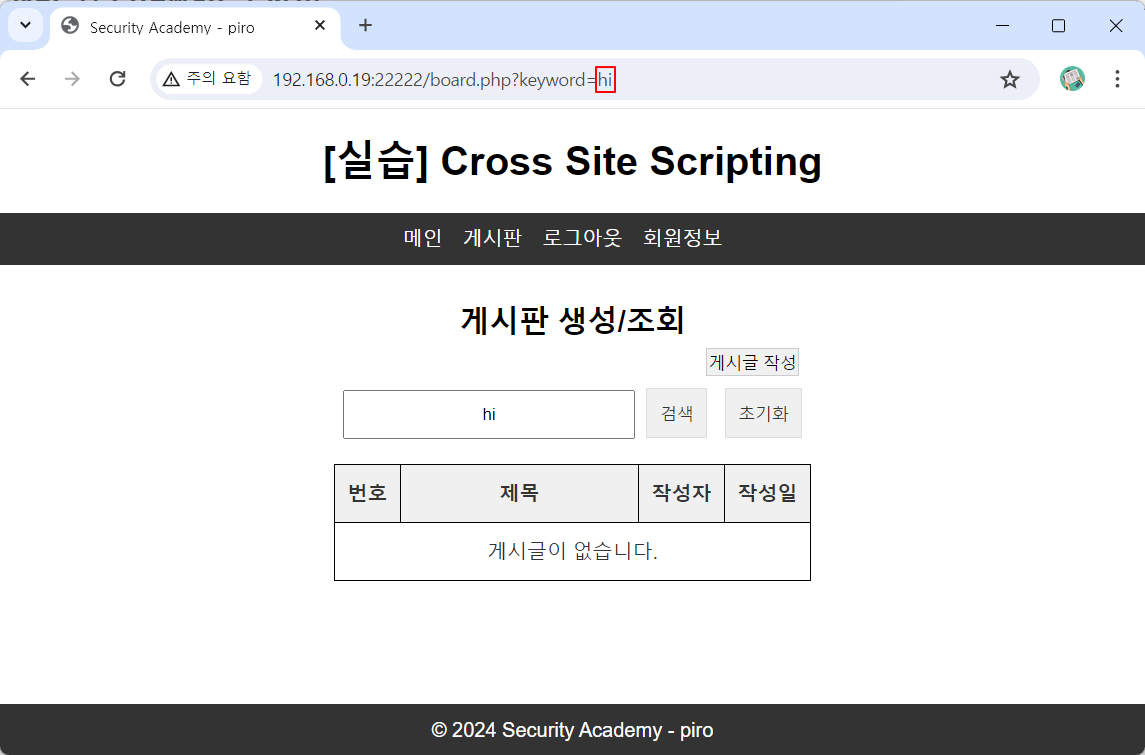1145x755 pixels.
Task: Maximize the Chrome window
Action: (x=1058, y=26)
